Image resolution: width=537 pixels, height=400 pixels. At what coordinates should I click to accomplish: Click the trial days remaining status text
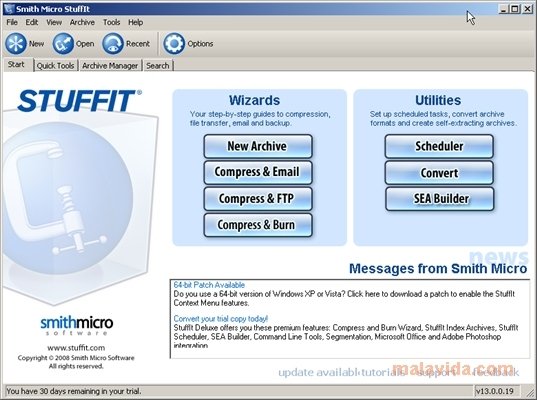[74, 391]
